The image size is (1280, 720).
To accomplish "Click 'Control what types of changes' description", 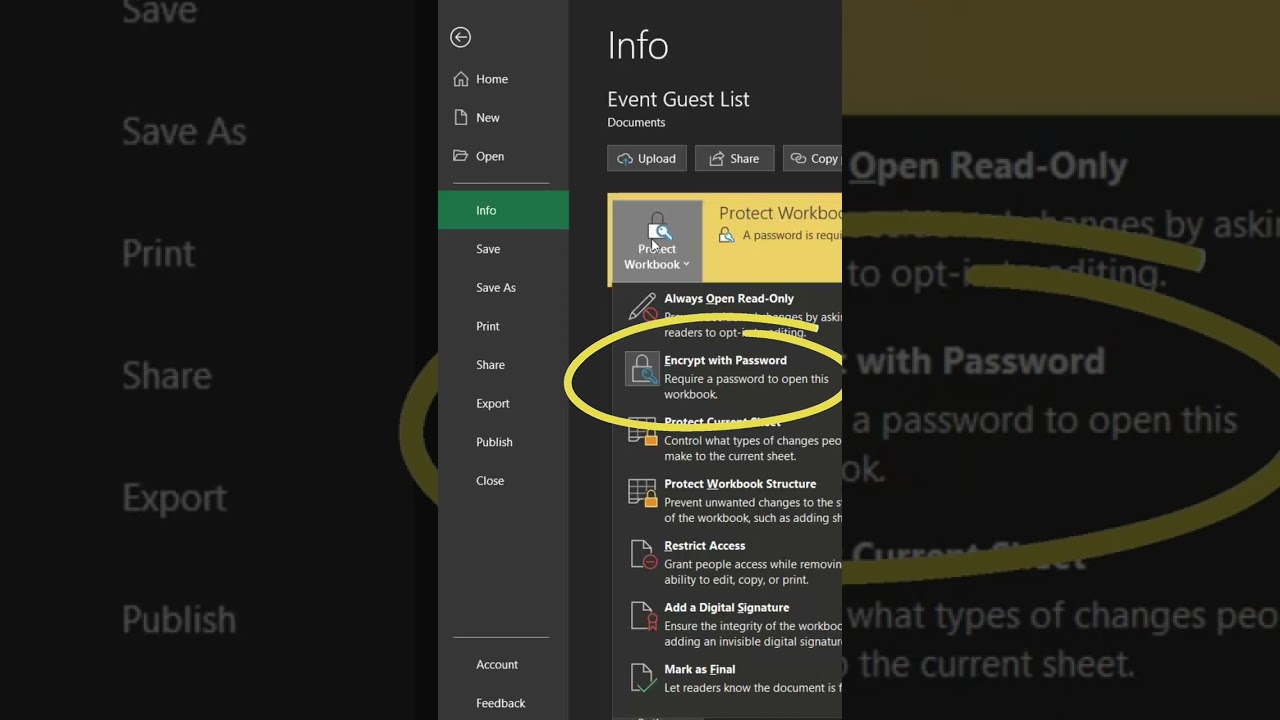I will coord(753,448).
